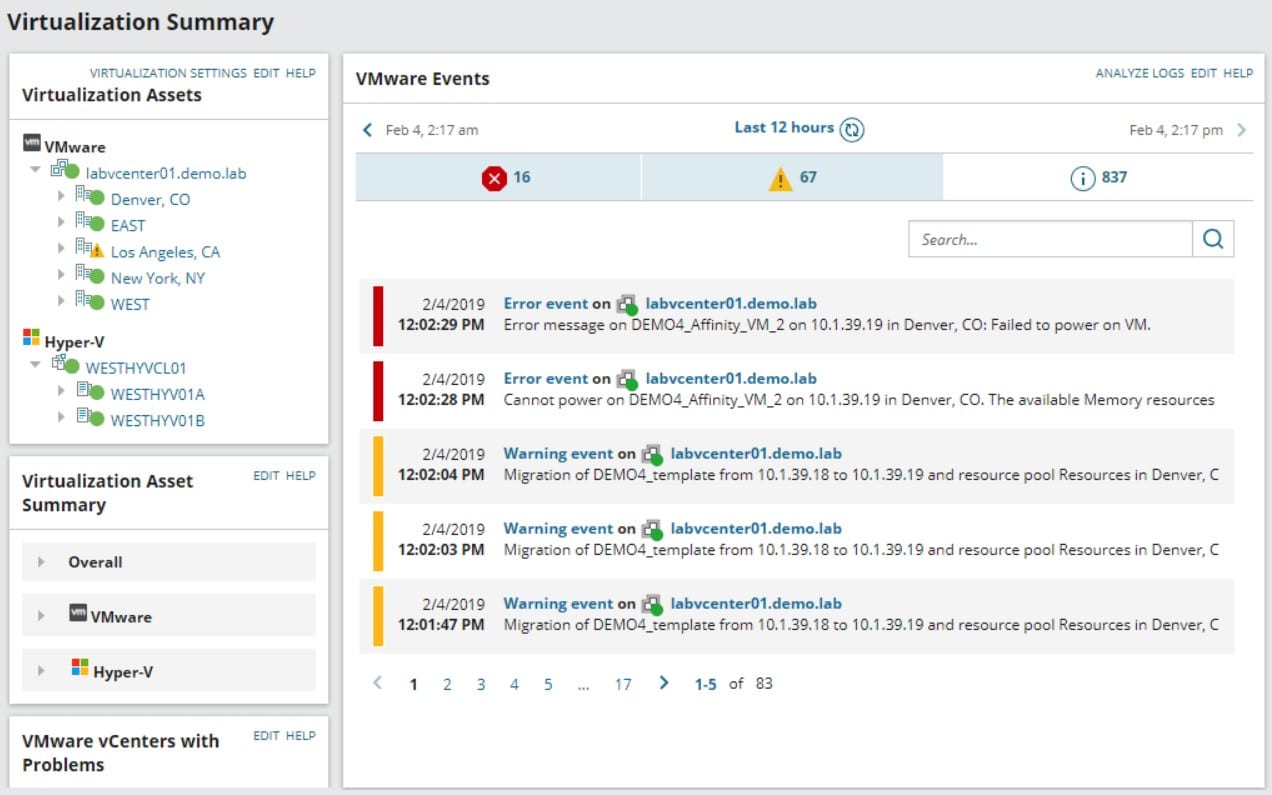Focus the events Search field

(1050, 239)
